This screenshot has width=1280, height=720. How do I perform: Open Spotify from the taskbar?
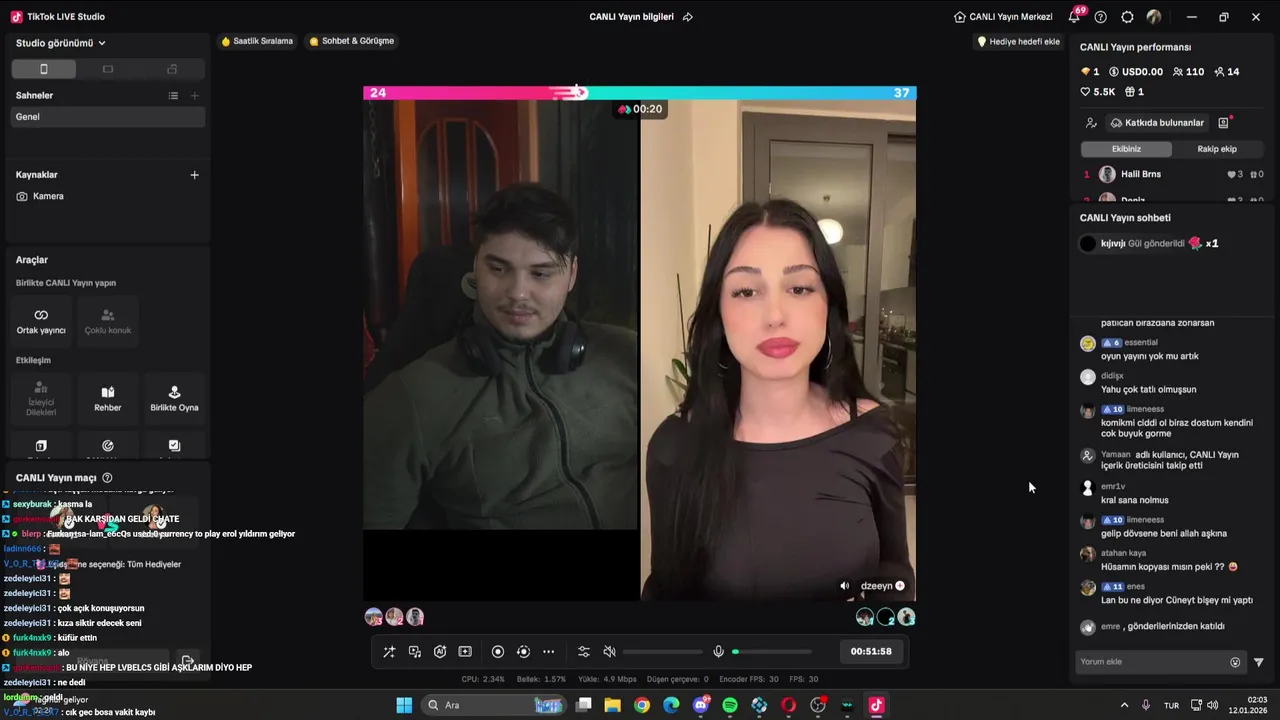(730, 705)
